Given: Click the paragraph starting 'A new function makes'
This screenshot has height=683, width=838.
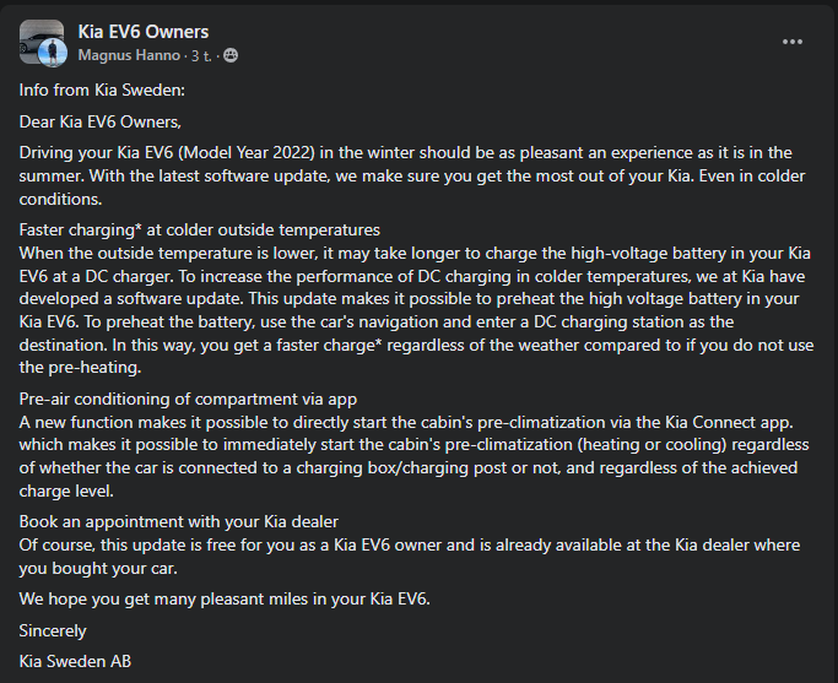Looking at the screenshot, I should 414,456.
